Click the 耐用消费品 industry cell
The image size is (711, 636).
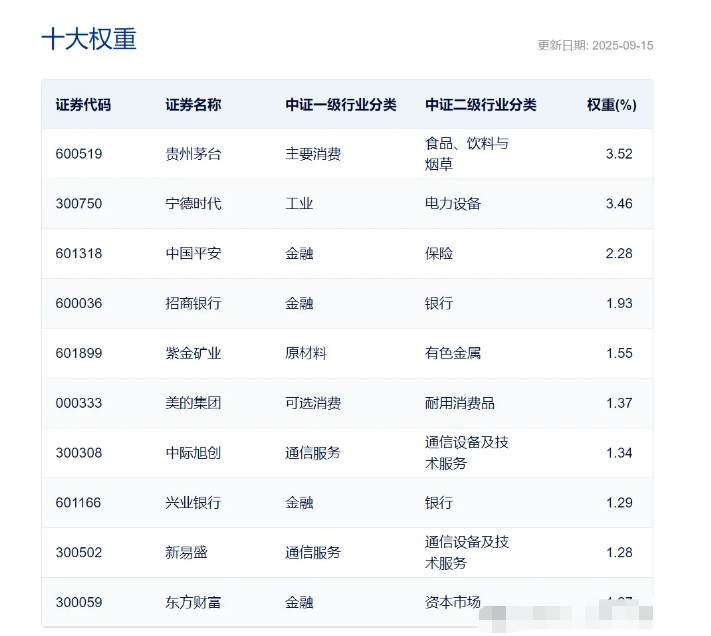[x=460, y=403]
